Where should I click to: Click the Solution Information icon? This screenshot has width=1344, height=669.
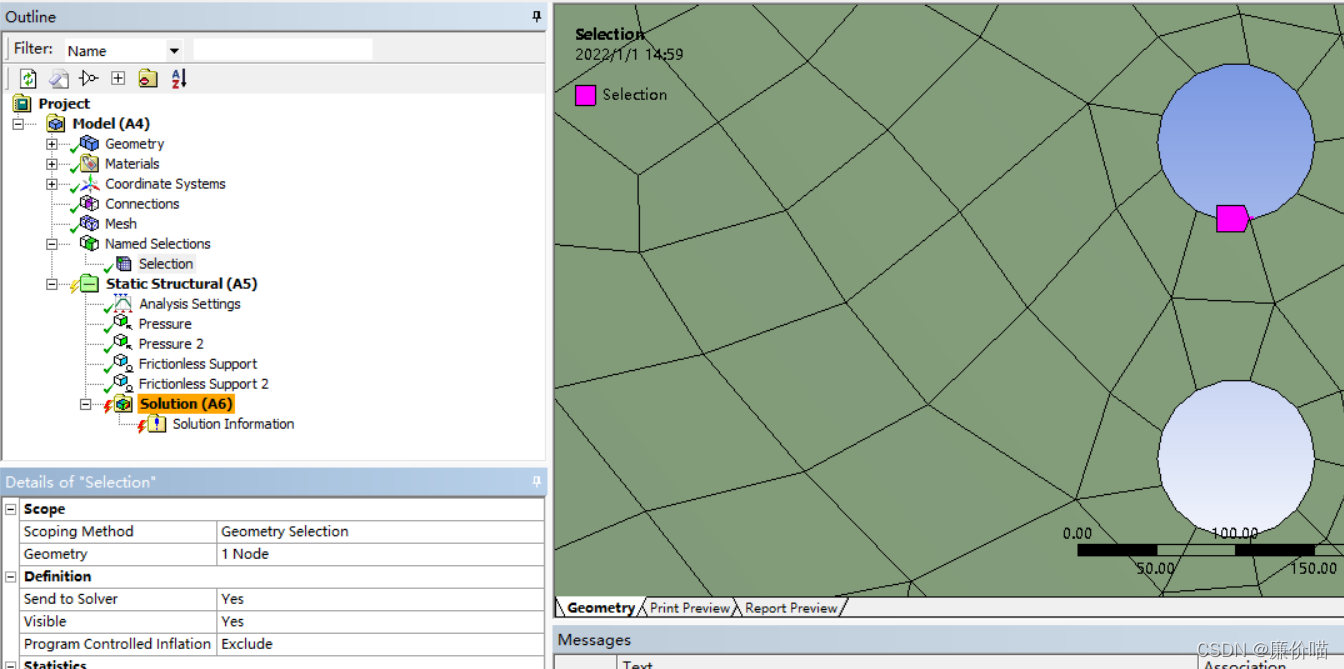tap(157, 424)
